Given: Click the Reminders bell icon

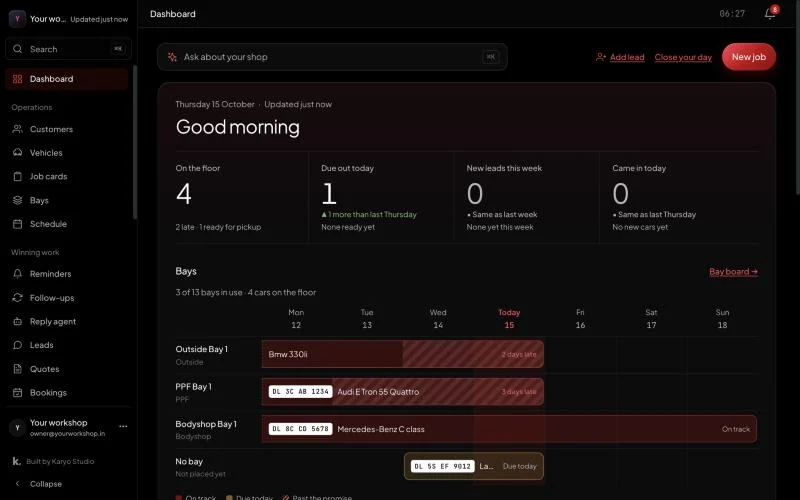Looking at the screenshot, I should tap(17, 274).
